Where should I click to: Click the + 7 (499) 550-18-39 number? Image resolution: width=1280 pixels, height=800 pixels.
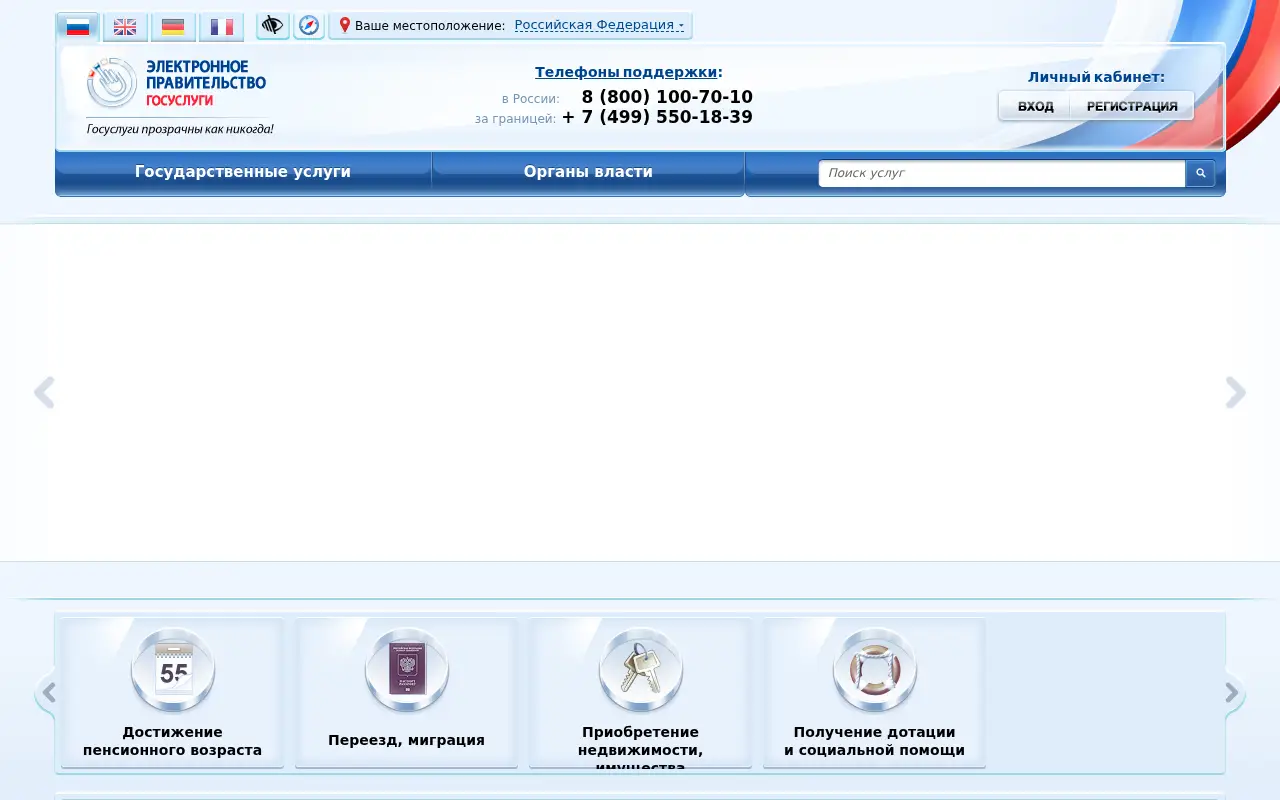click(x=657, y=117)
